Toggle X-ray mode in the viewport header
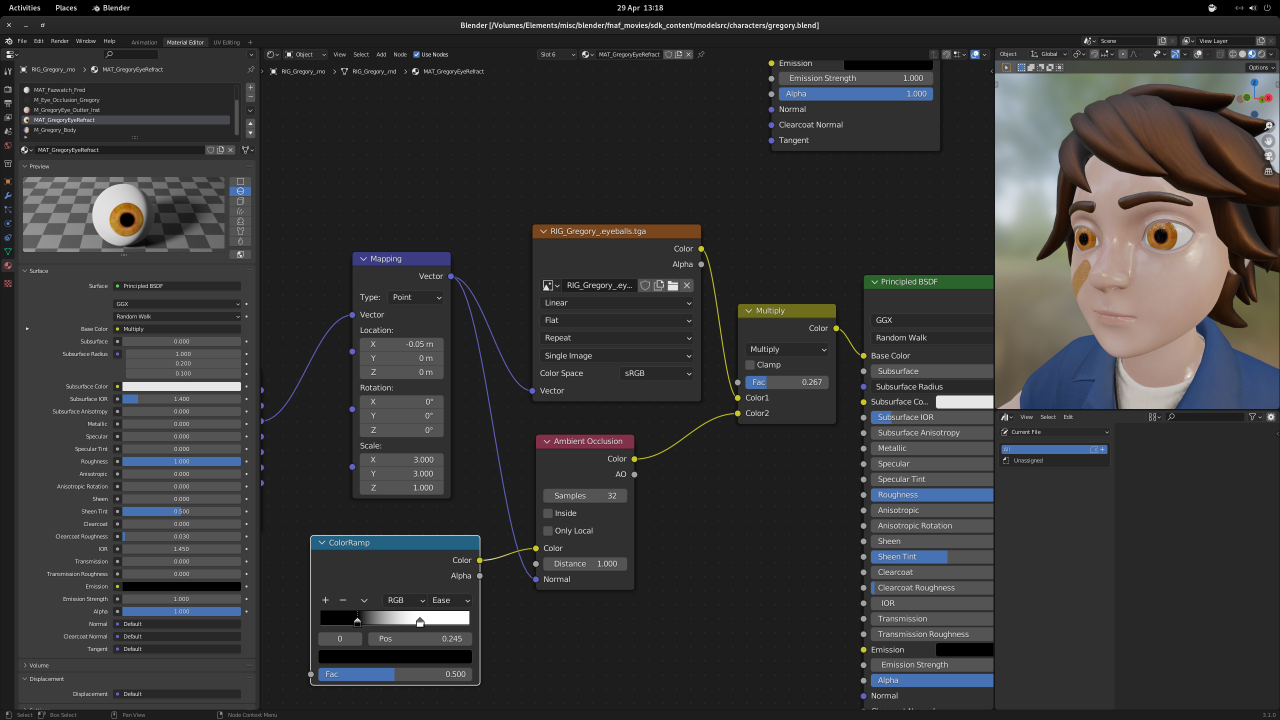The width and height of the screenshot is (1280, 720). (1220, 54)
